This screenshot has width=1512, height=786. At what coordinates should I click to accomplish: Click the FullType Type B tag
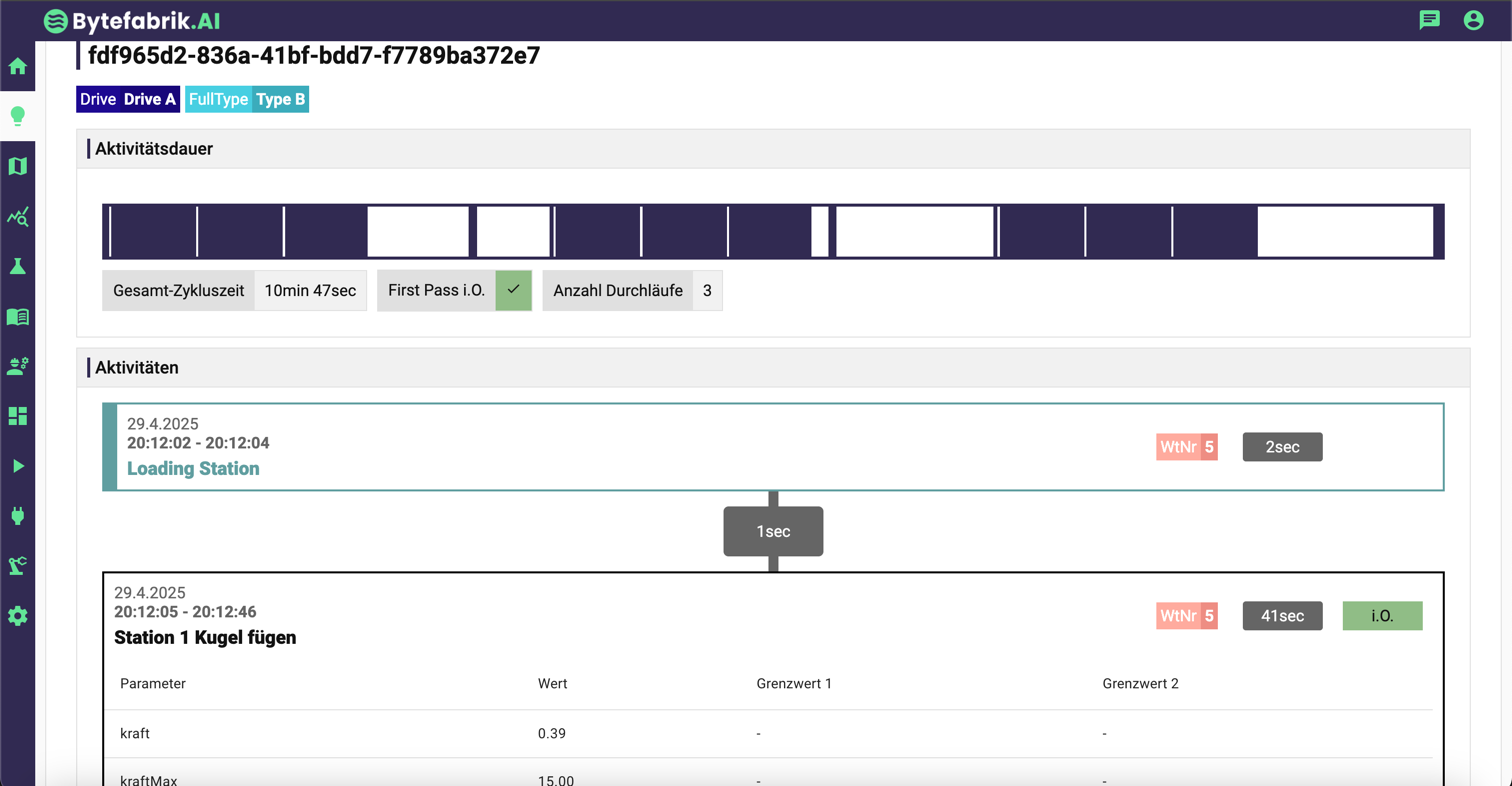247,100
